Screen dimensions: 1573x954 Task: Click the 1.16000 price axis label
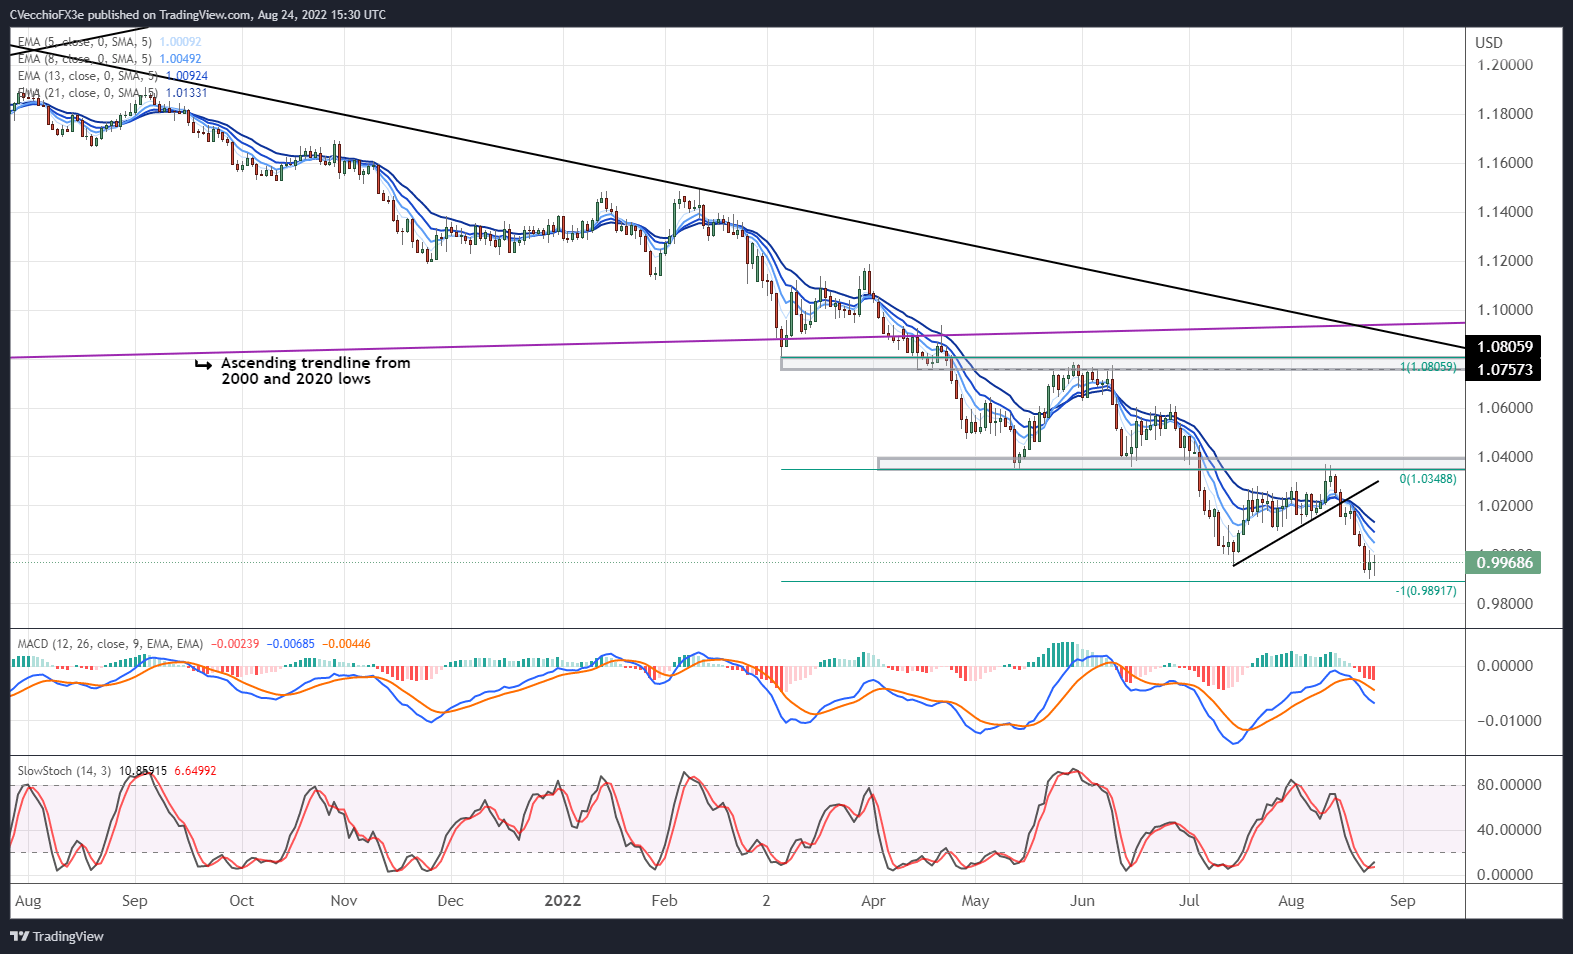tap(1505, 163)
